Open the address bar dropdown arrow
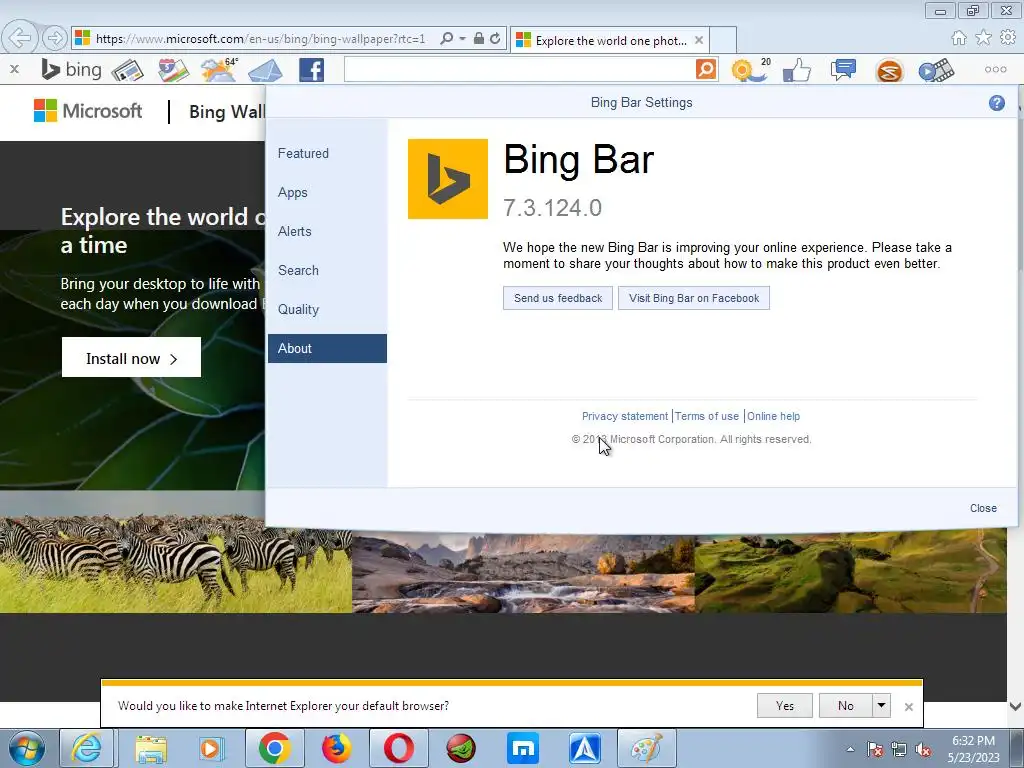This screenshot has height=768, width=1024. coord(462,39)
